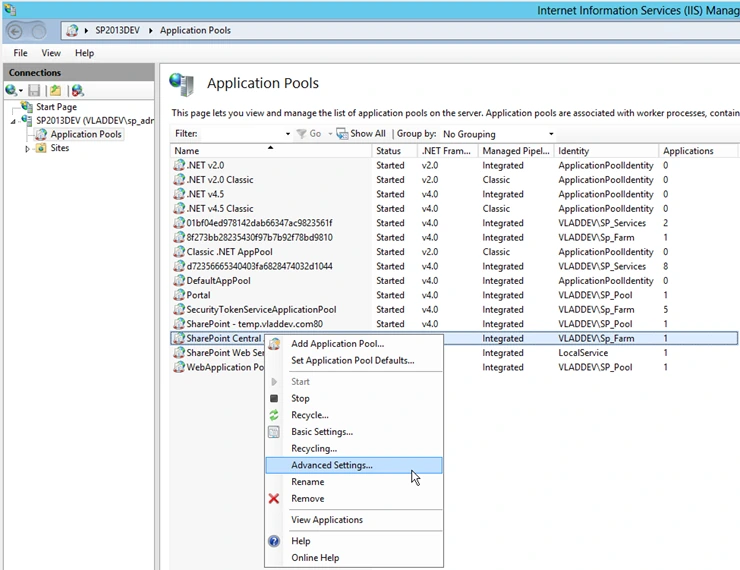
Task: Click the icon next to .NET v2.0 pool
Action: [x=179, y=165]
